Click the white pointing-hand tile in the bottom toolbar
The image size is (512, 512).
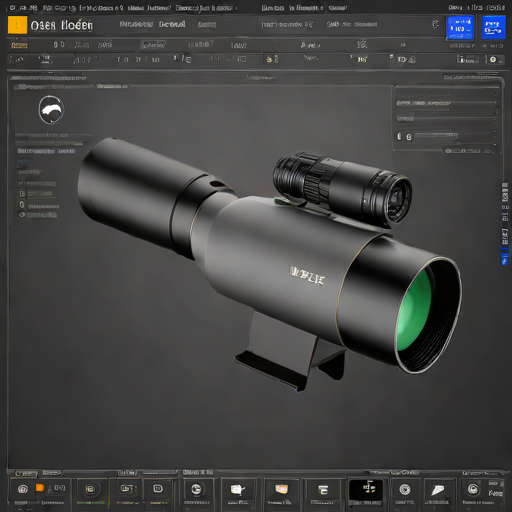[x=238, y=490]
